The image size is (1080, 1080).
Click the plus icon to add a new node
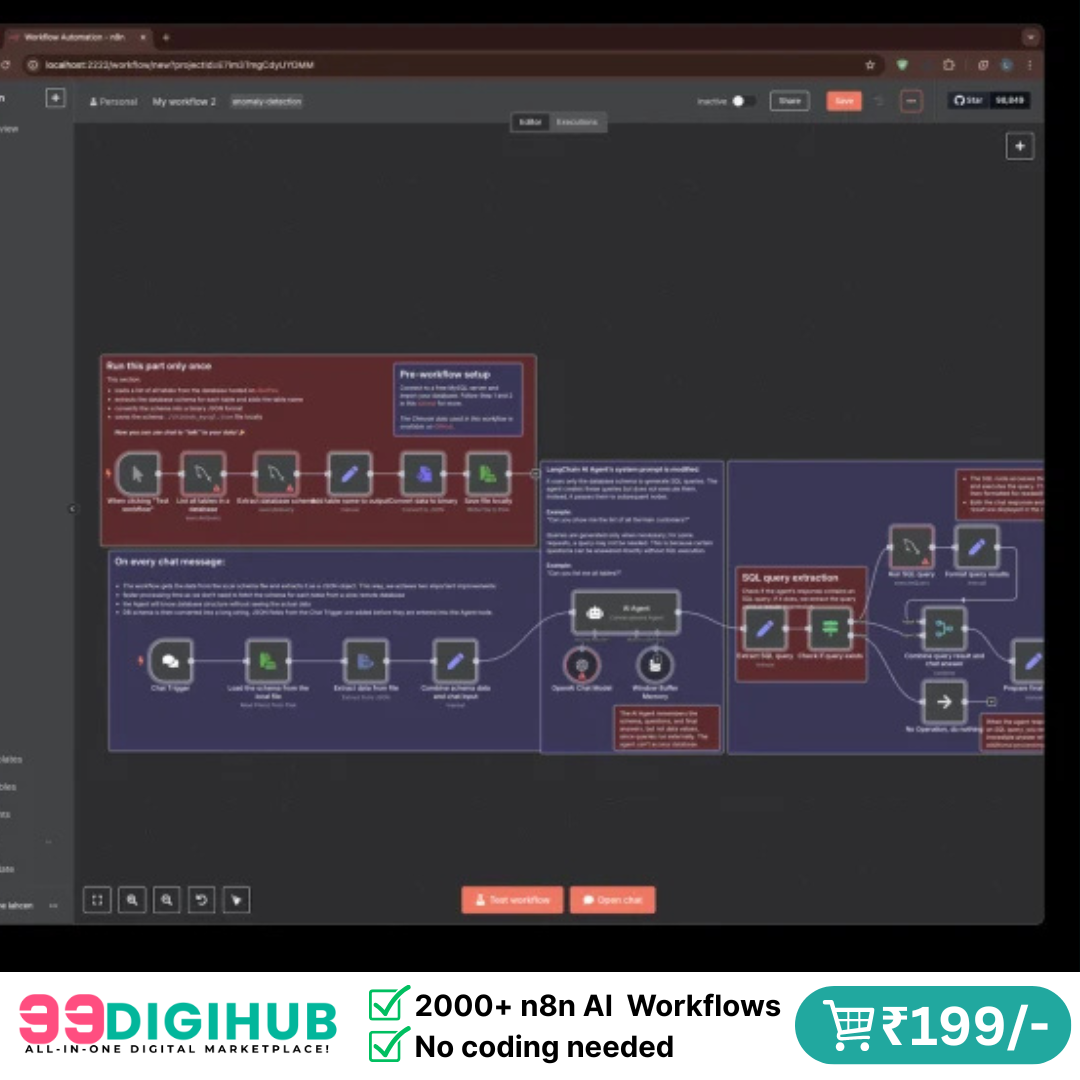pos(1020,146)
